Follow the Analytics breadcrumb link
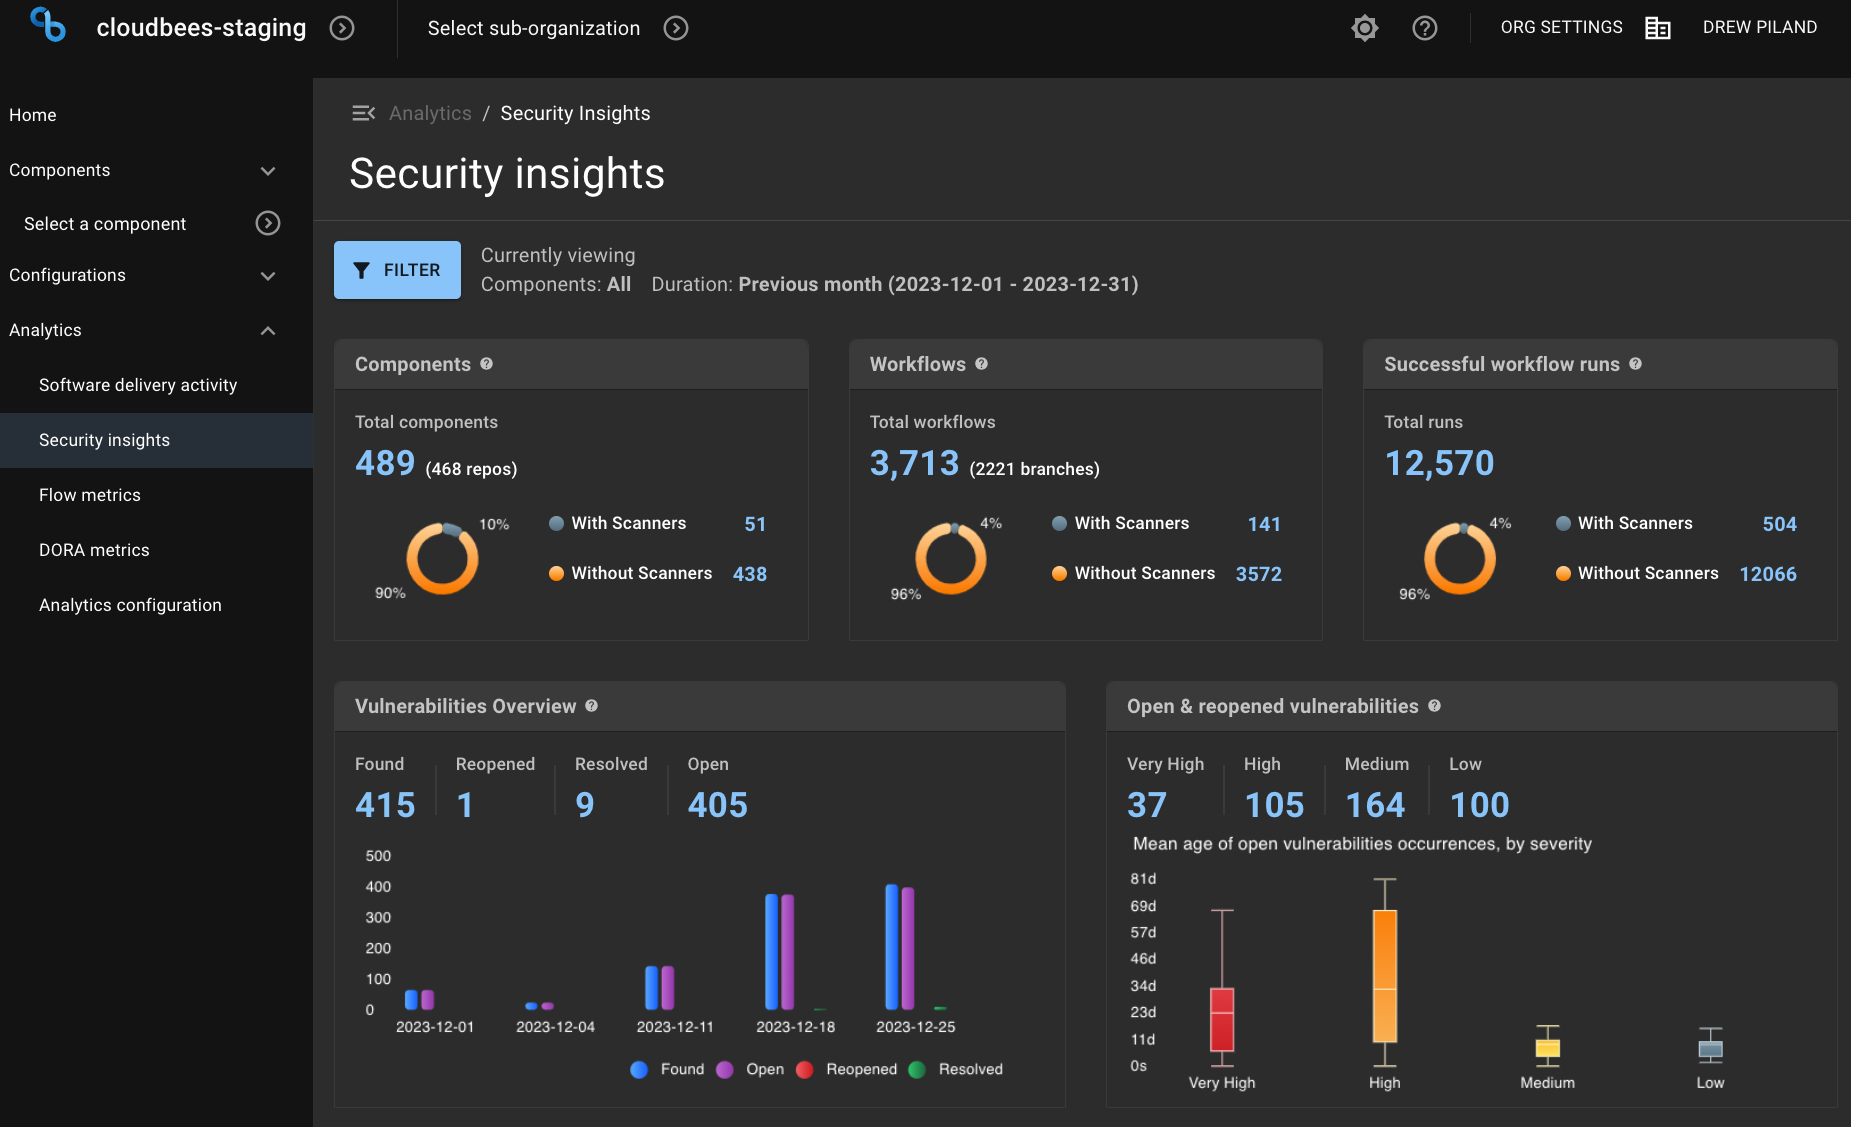Viewport: 1851px width, 1127px height. [x=430, y=113]
